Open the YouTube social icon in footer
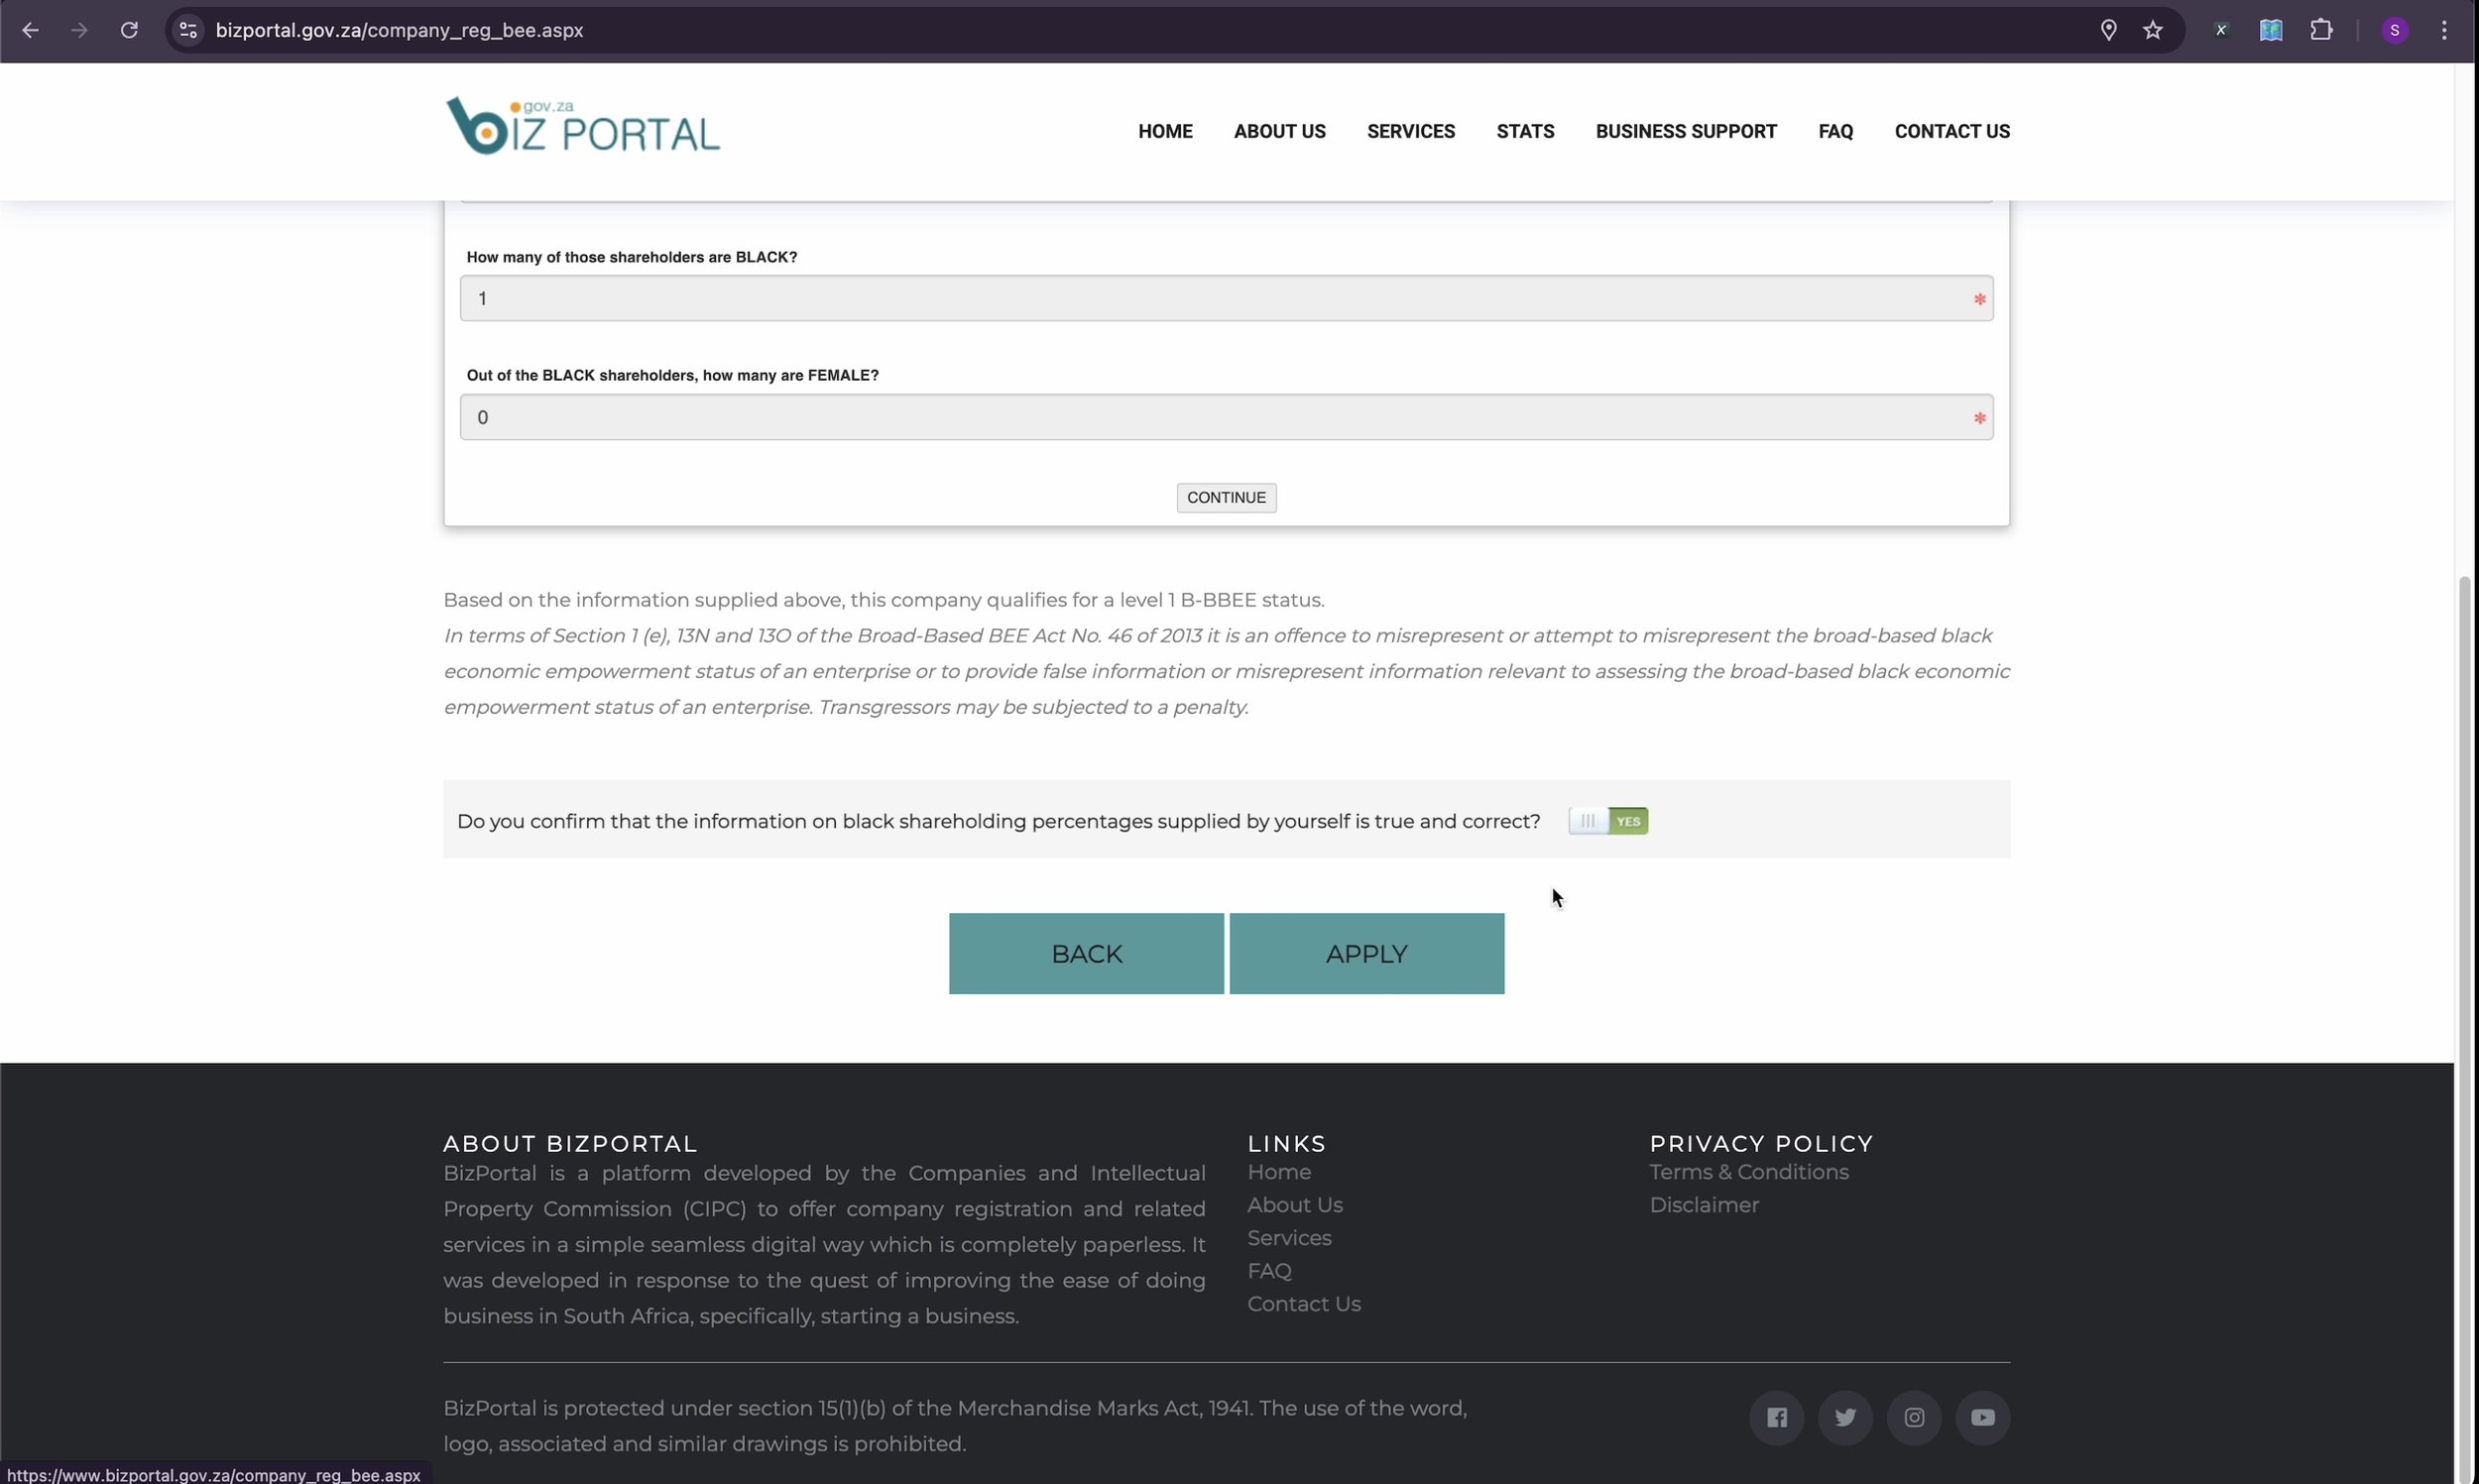This screenshot has height=1484, width=2479. [1982, 1417]
